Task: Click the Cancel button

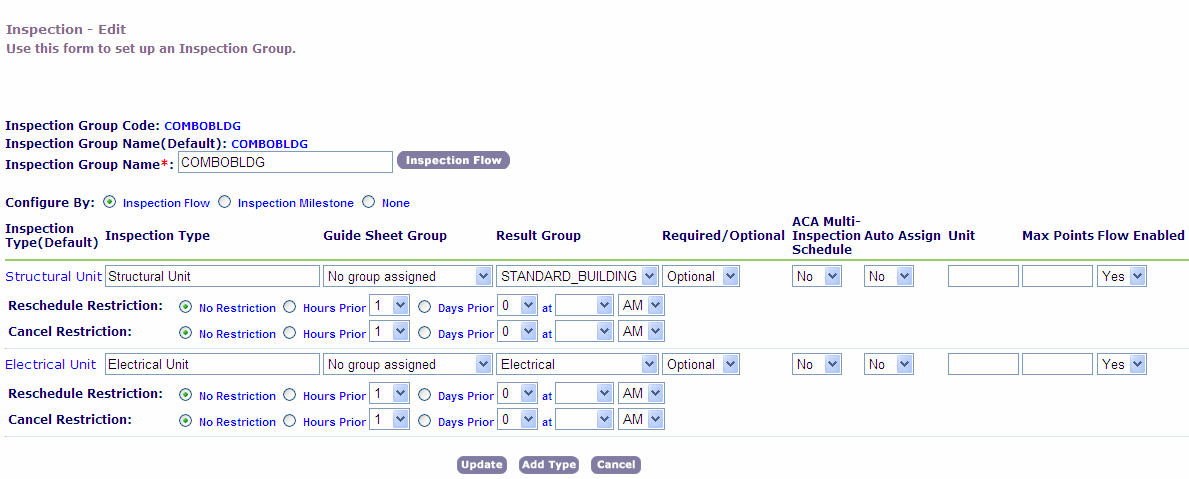Action: (x=615, y=465)
